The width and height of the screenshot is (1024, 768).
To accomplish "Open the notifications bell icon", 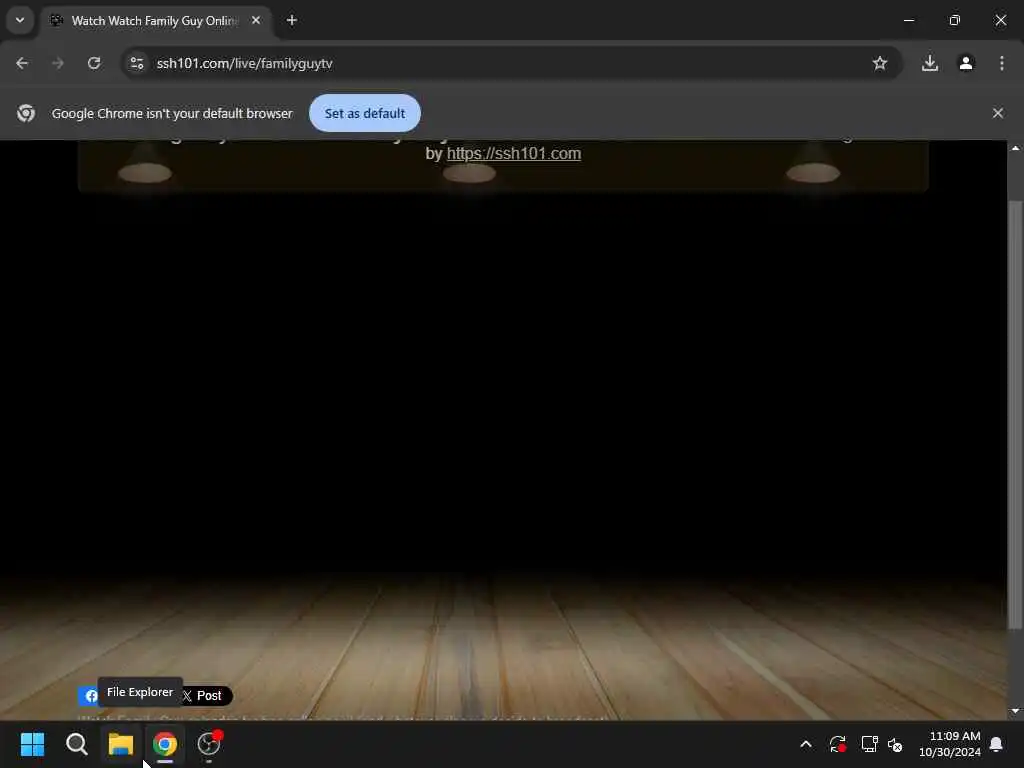I will coord(997,744).
